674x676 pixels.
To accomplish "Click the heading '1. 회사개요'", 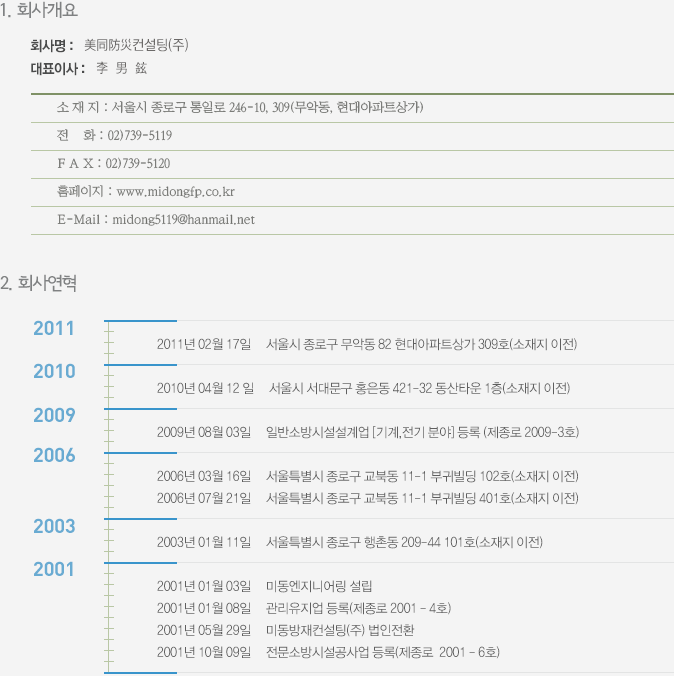I will 39,10.
